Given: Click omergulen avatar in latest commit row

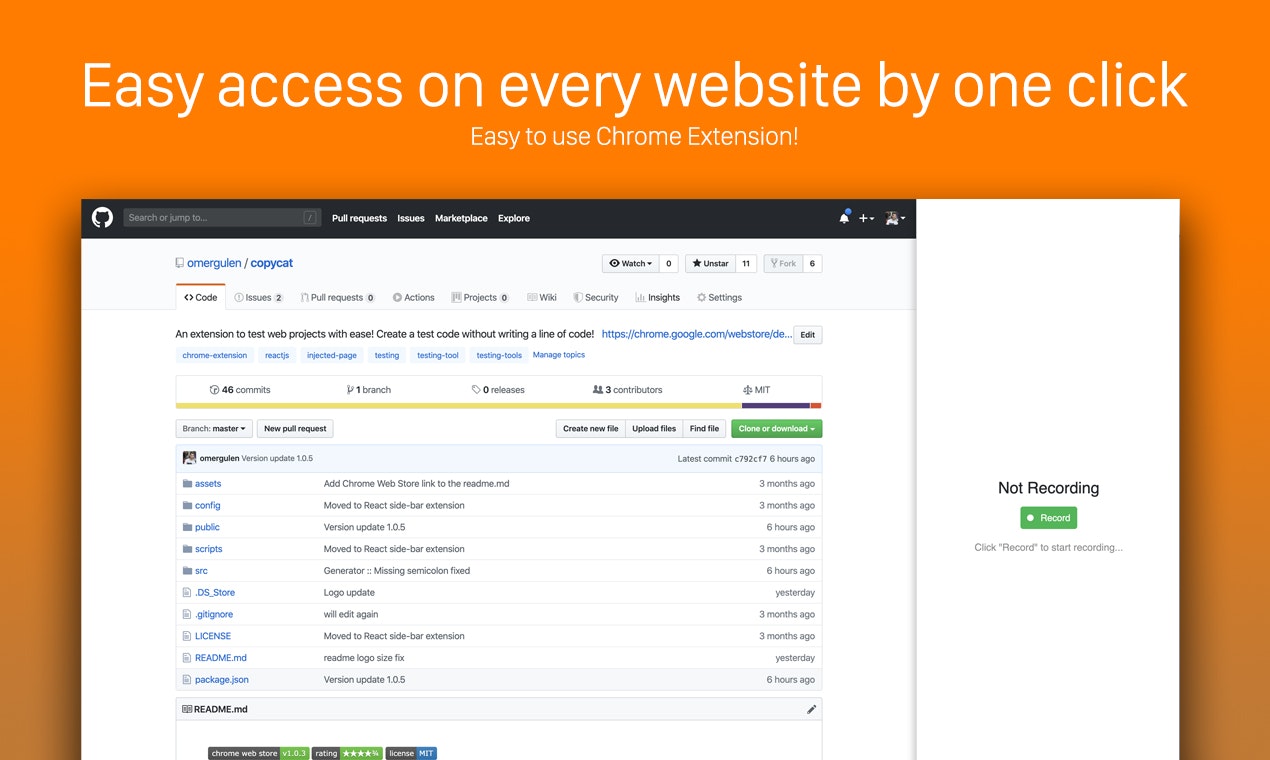Looking at the screenshot, I should (189, 458).
